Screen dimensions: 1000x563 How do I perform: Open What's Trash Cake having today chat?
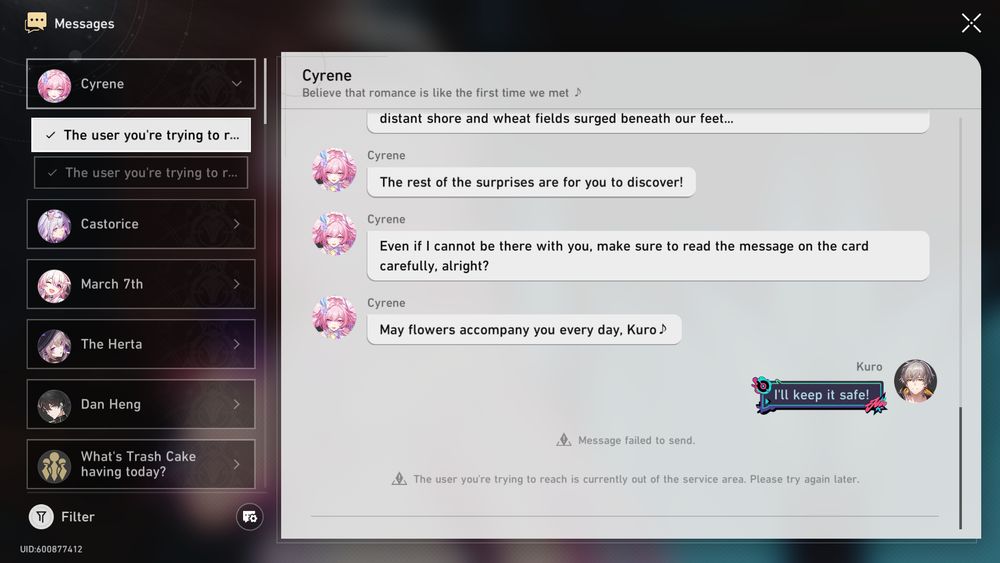(x=141, y=464)
